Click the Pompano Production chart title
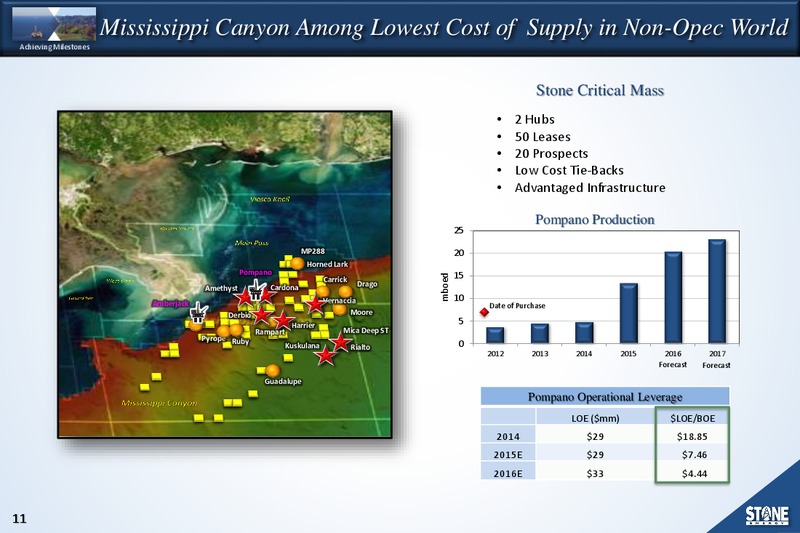 click(x=595, y=220)
